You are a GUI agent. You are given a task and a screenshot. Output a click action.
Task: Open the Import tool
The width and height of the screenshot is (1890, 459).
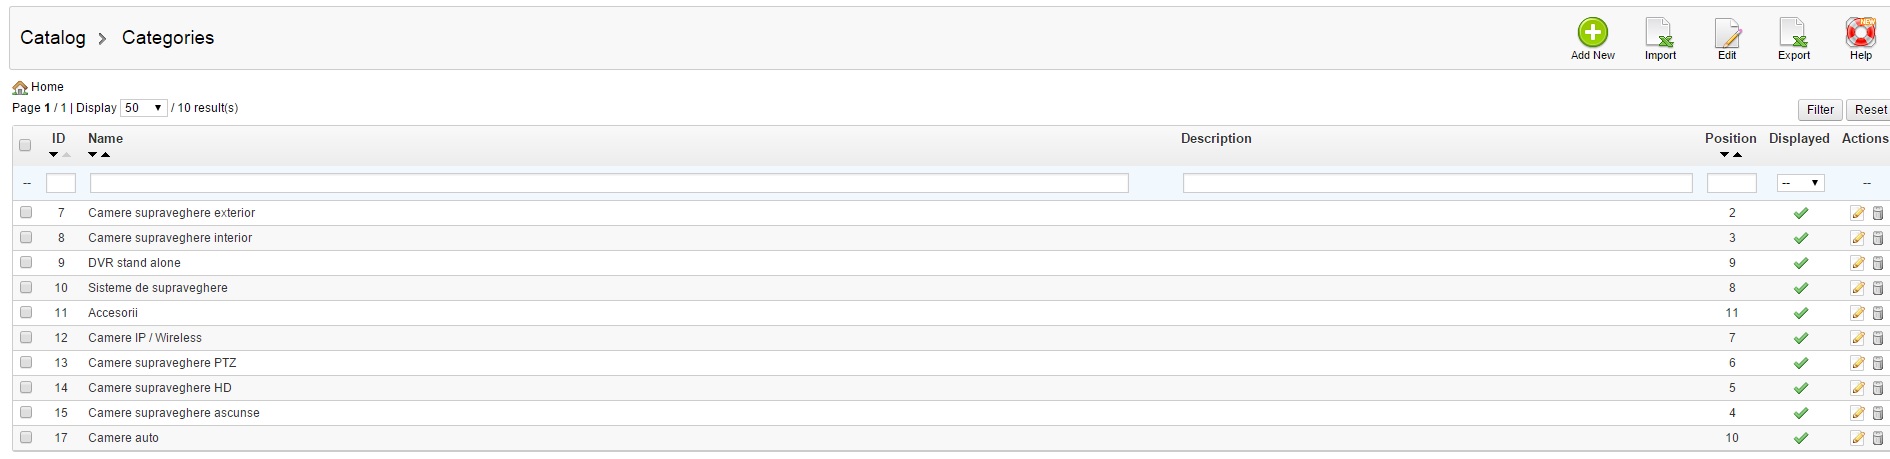1660,34
